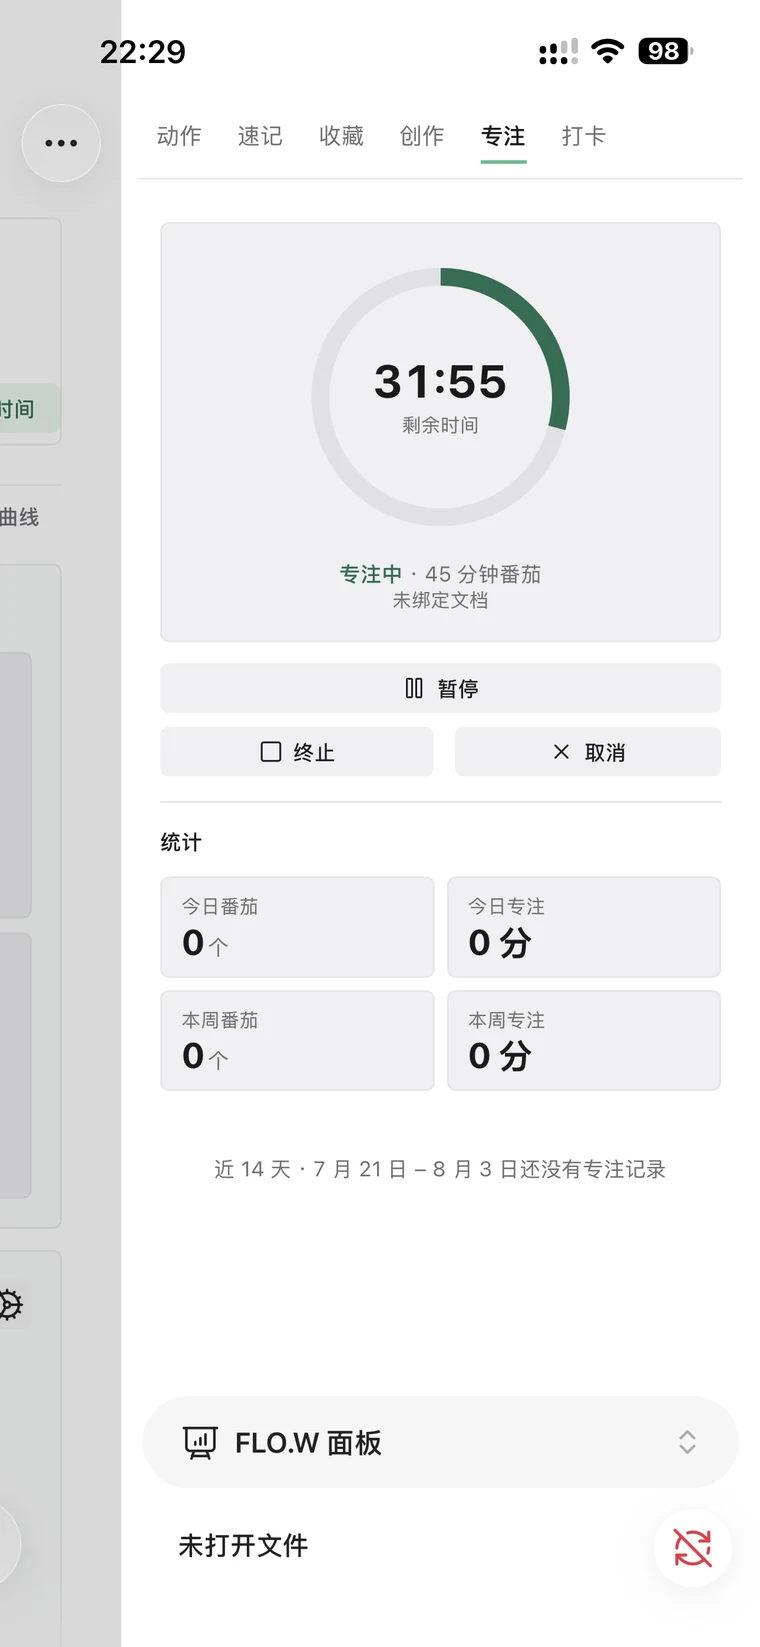This screenshot has width=760, height=1647.
Task: Tap the red sync-disabled icon
Action: pyautogui.click(x=692, y=1548)
